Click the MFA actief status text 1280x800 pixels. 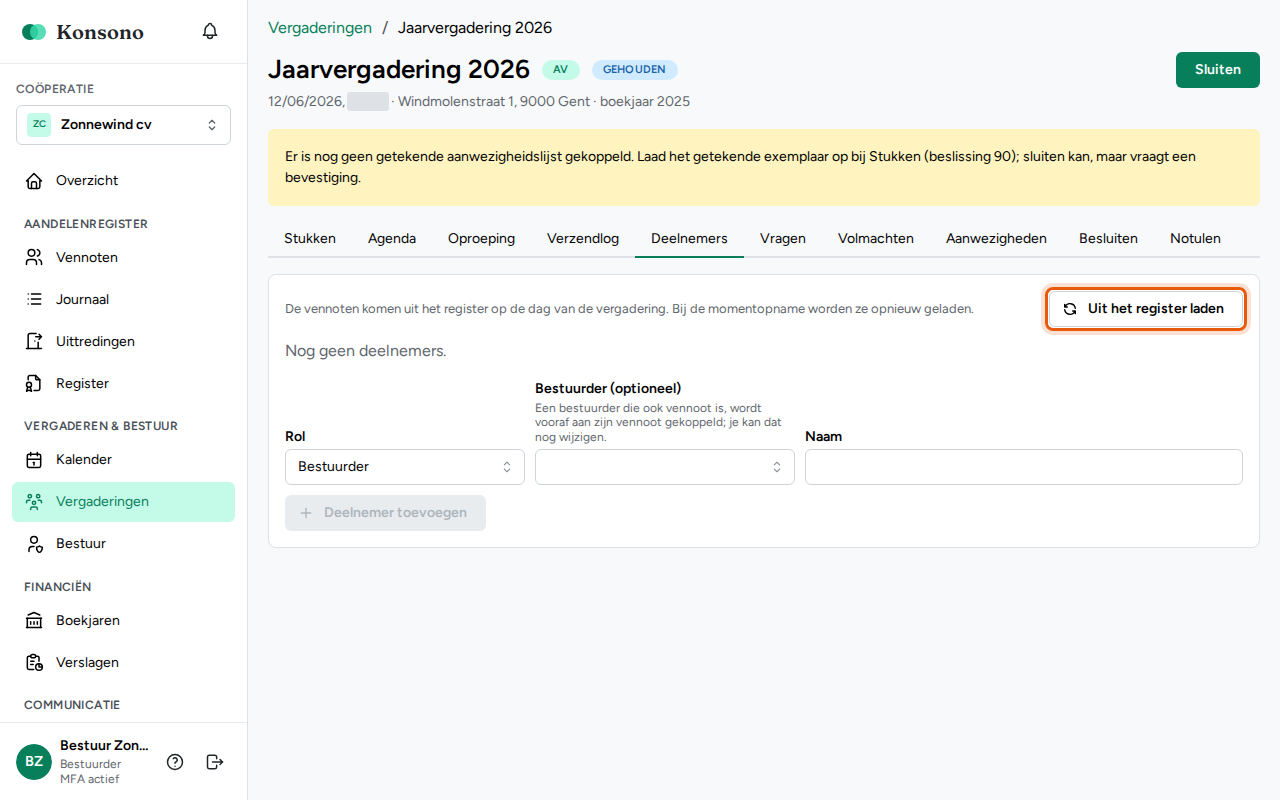click(x=89, y=779)
